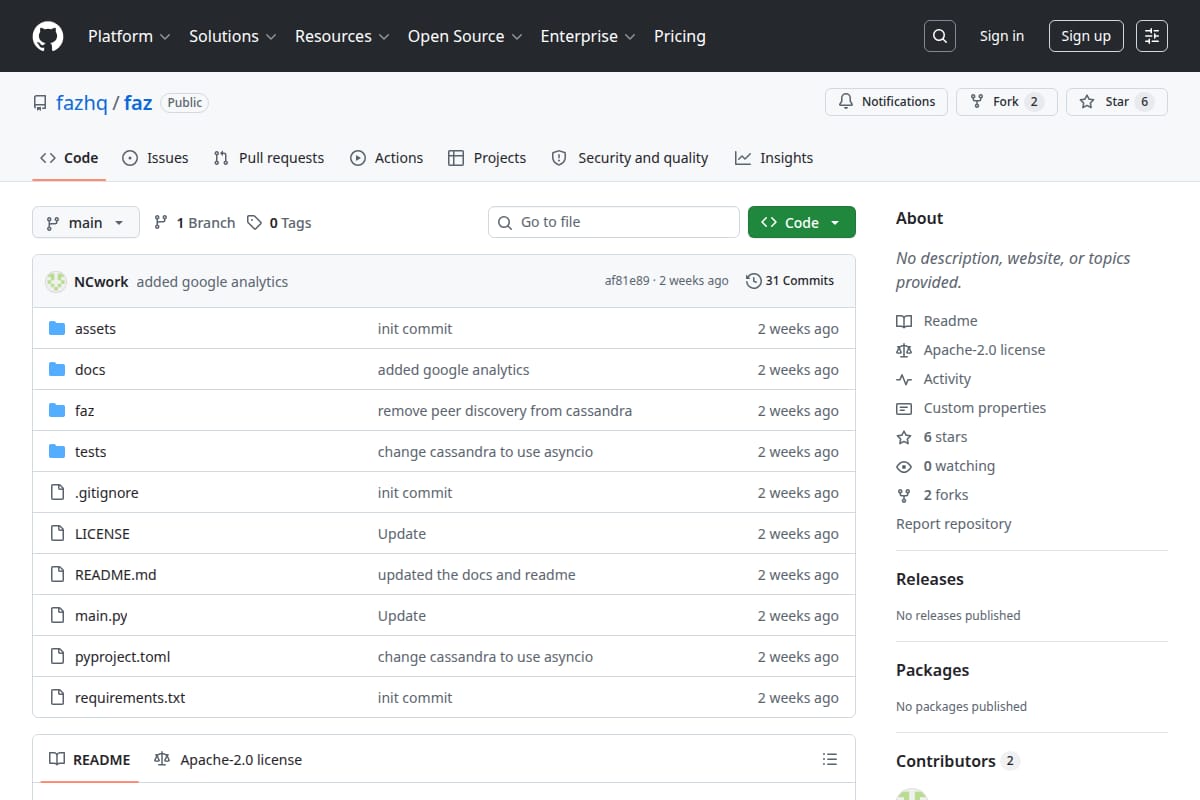Click the Go to file search field

614,222
